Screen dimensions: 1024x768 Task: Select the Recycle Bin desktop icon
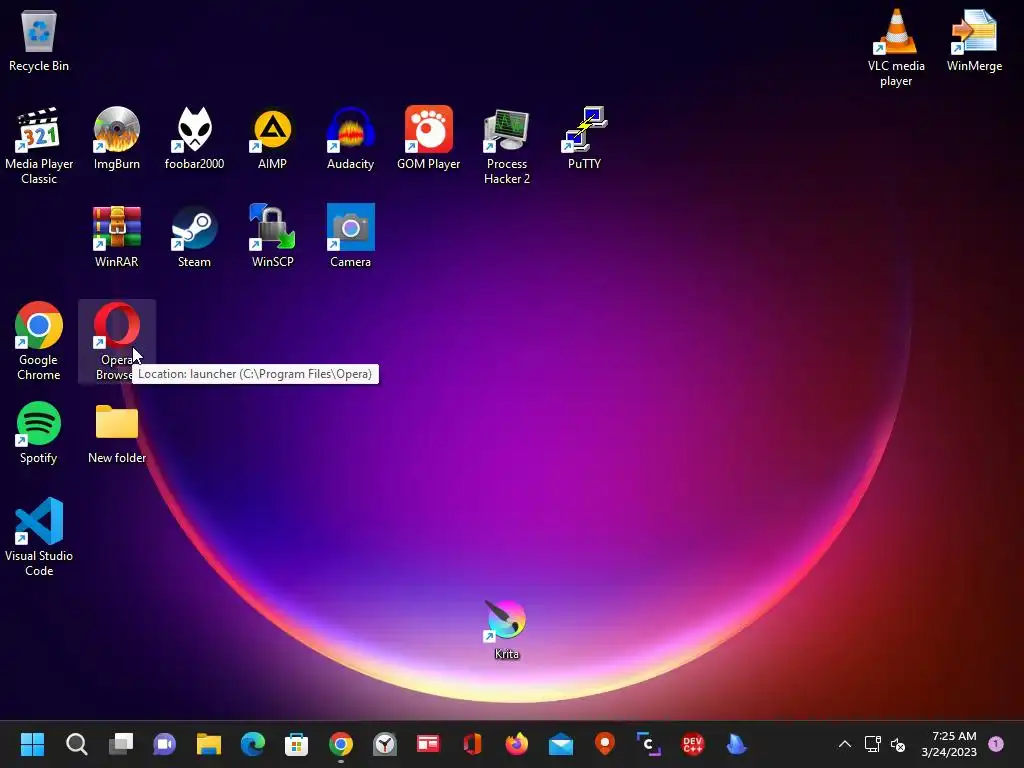point(39,40)
